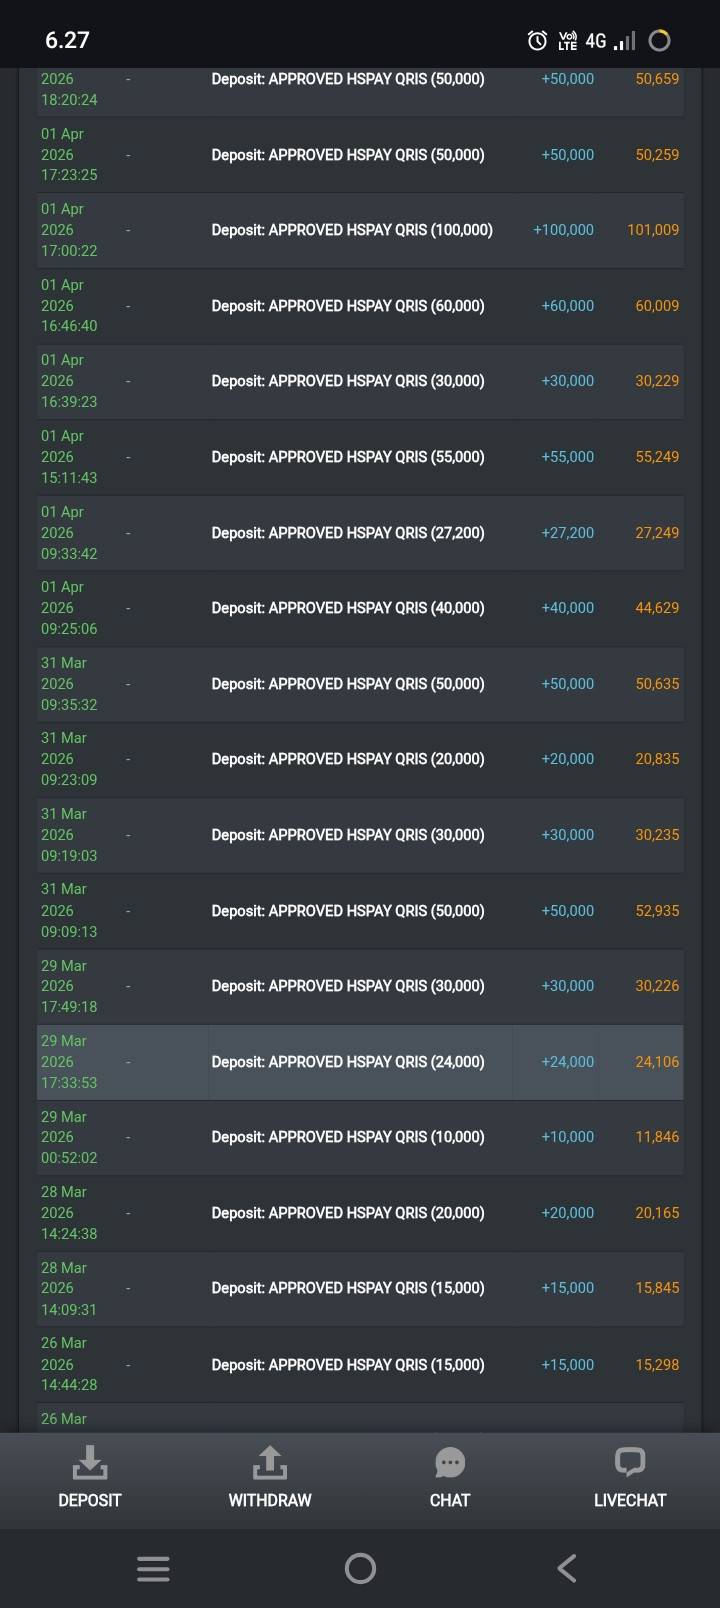Tap the +60,000 amount cell
The height and width of the screenshot is (1608, 720).
point(567,306)
